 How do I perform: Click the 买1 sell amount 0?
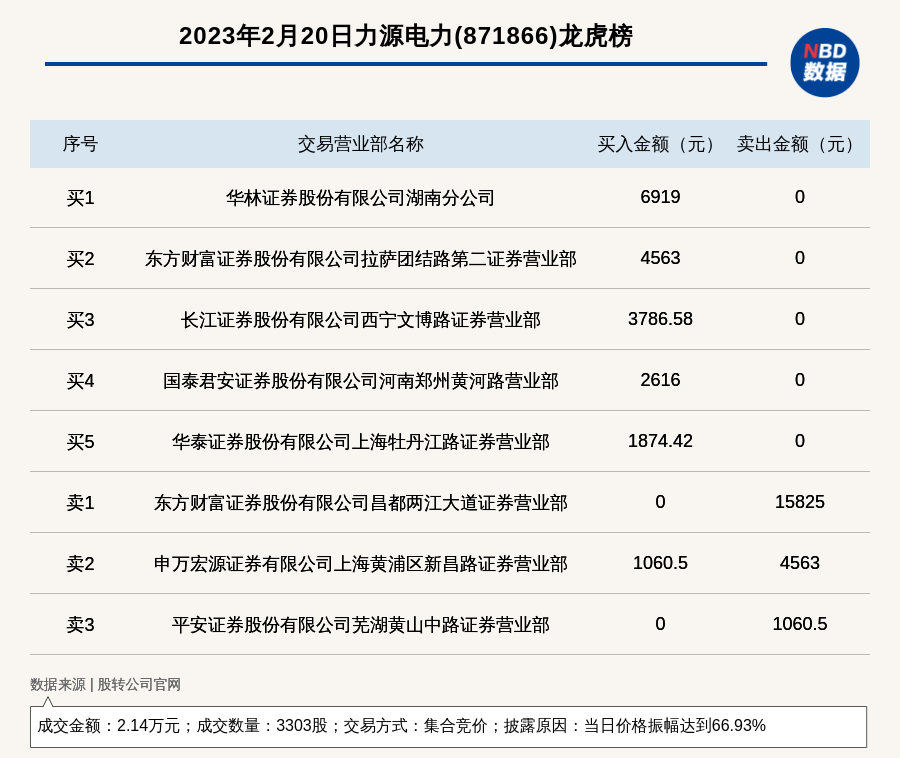(x=800, y=197)
